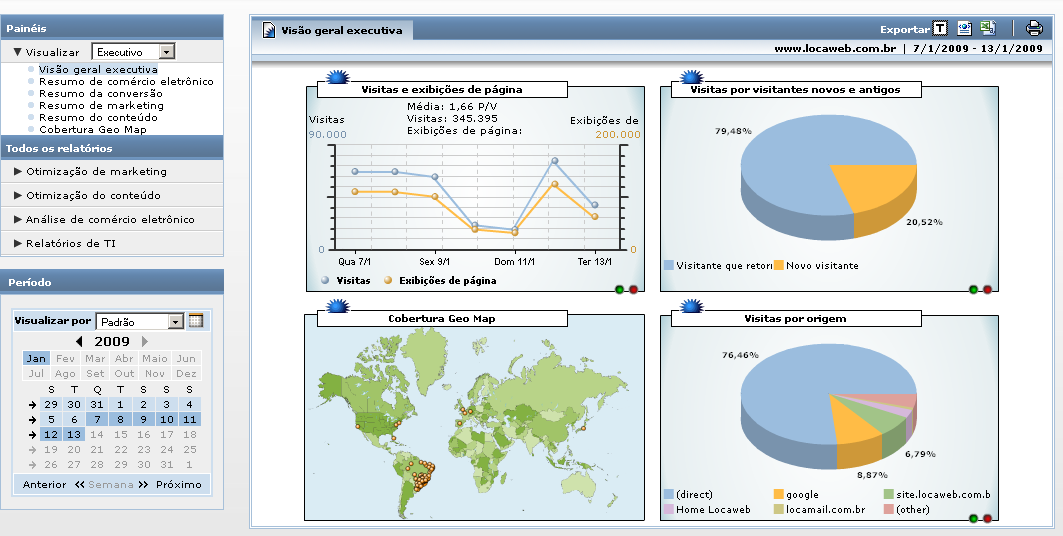Click the report page icon beside Visão geral executiva

(x=269, y=30)
